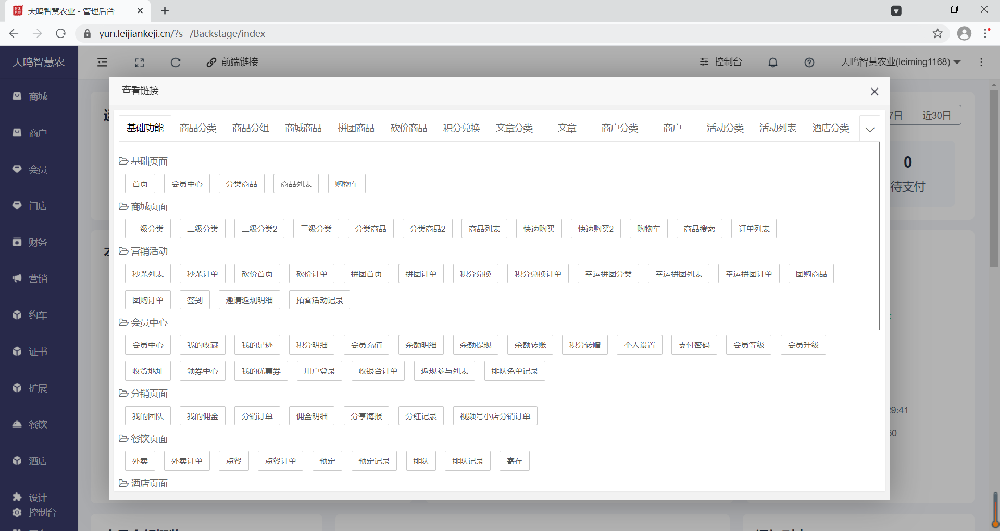Open 营销 in the left sidebar

coord(38,279)
